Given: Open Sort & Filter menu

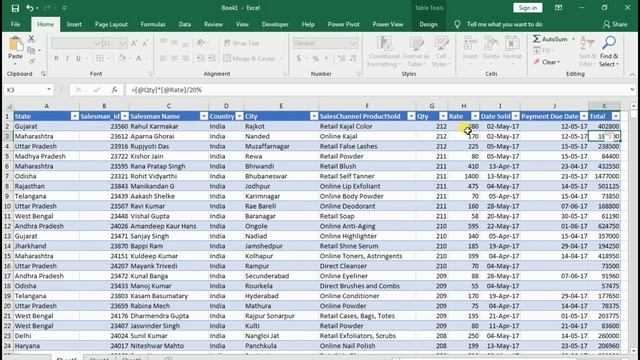Looking at the screenshot, I should (587, 51).
